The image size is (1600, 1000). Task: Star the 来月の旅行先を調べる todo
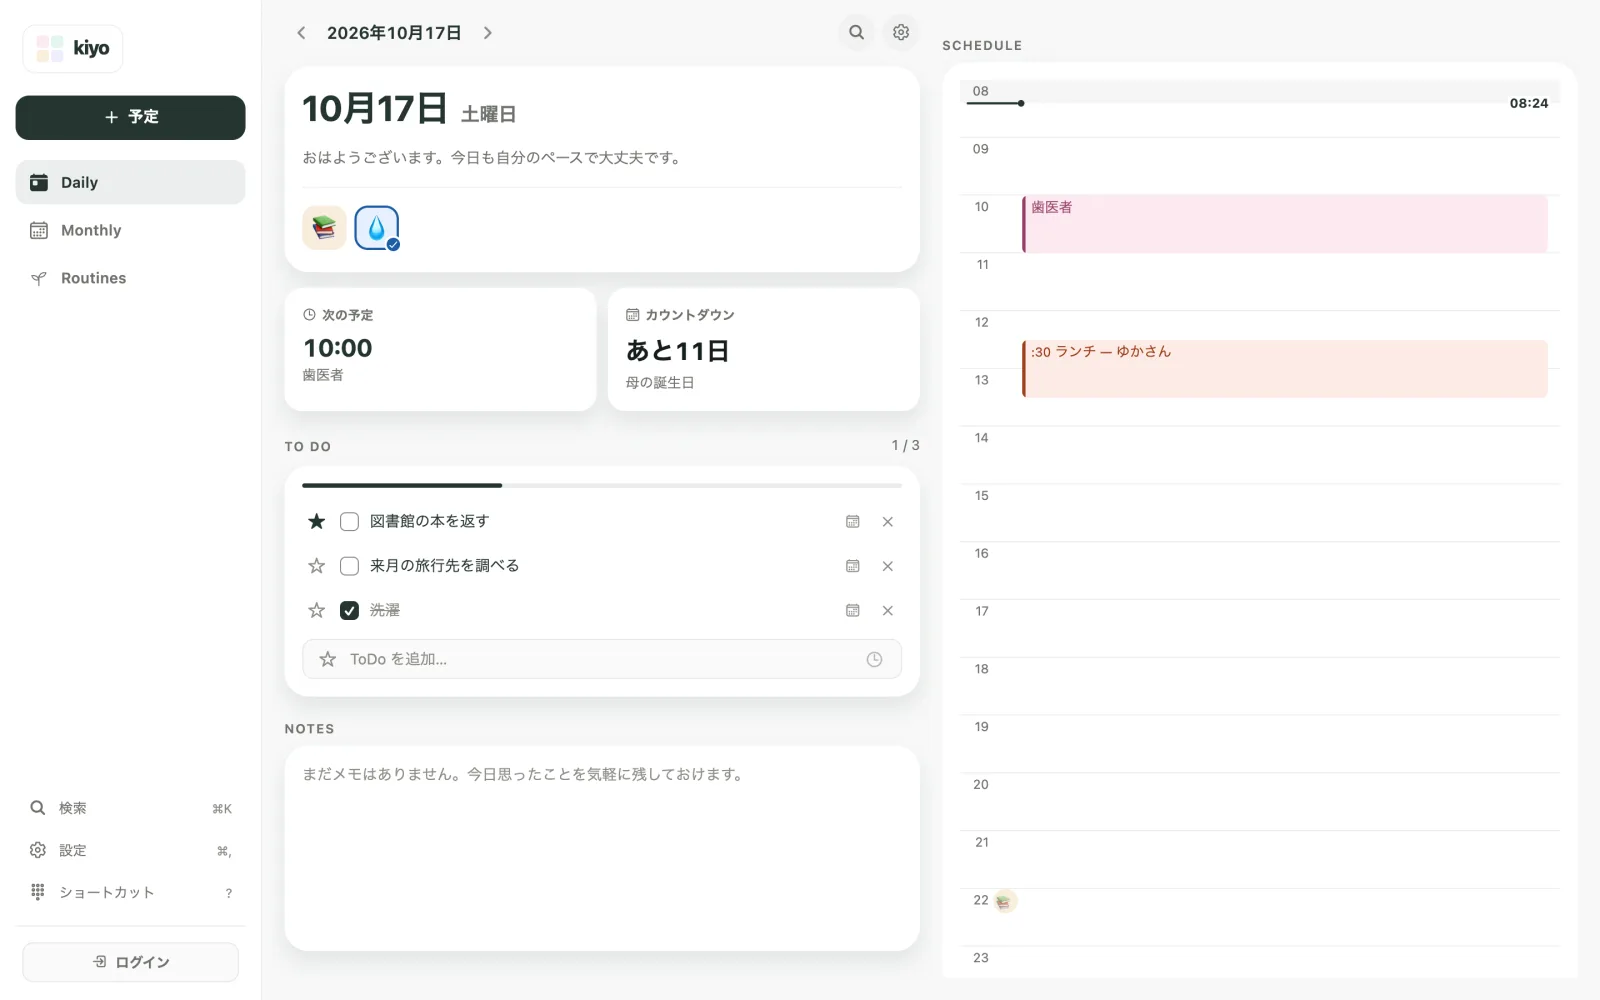pos(317,566)
